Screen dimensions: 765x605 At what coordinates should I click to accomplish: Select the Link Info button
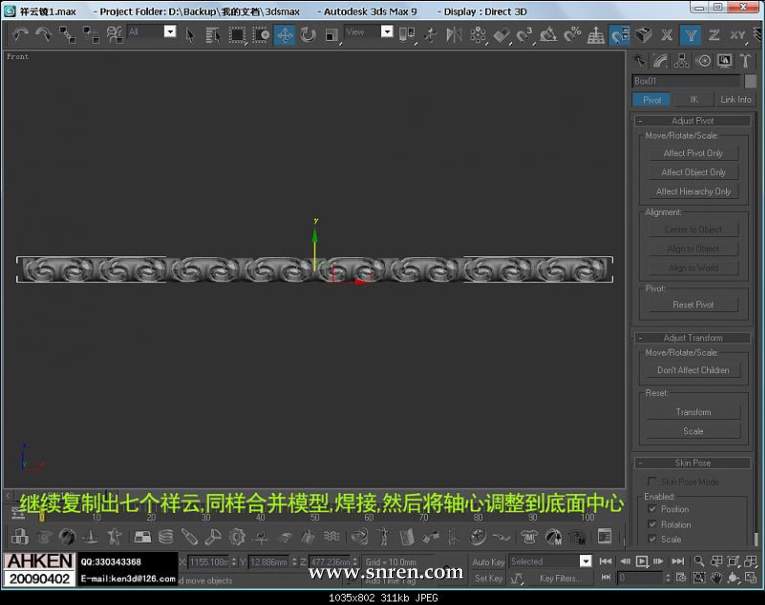735,100
